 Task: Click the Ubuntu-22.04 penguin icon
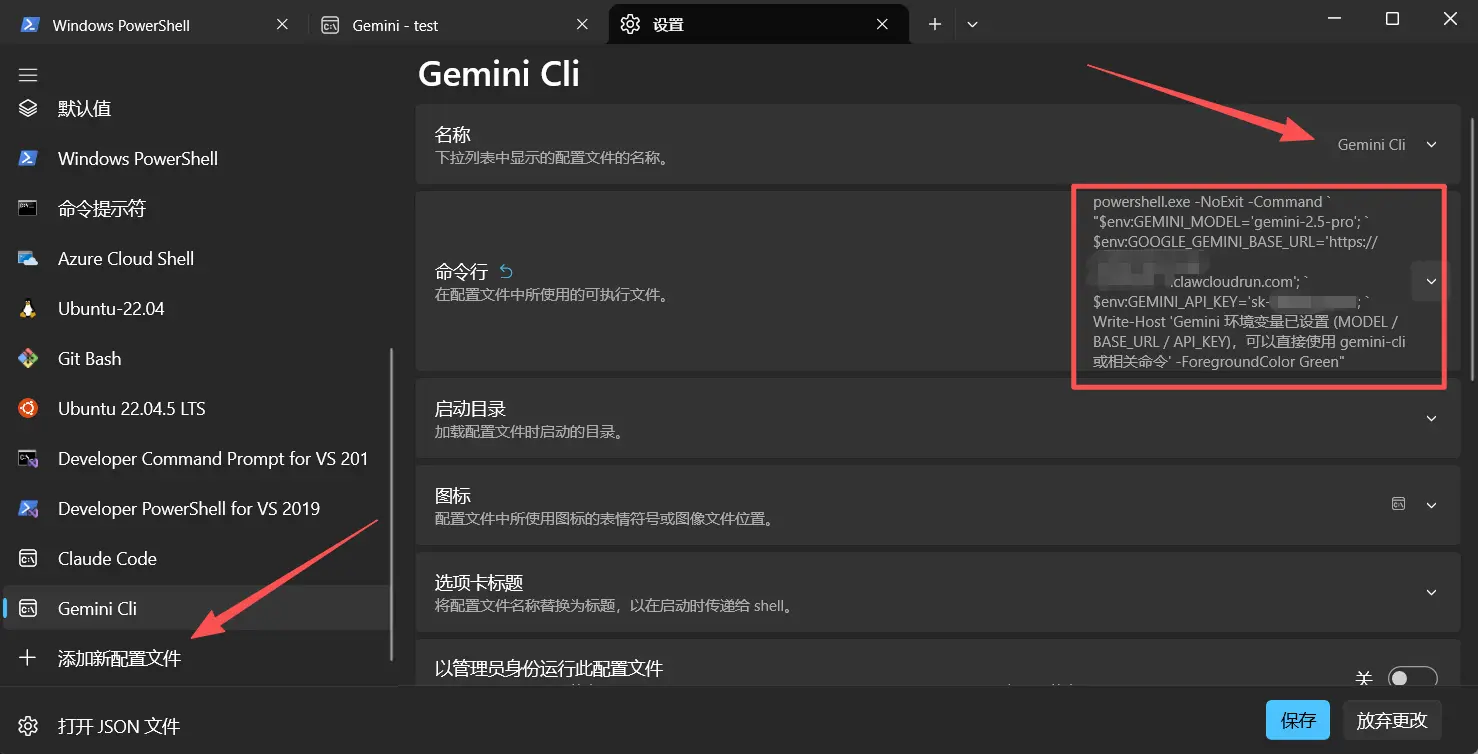tap(28, 309)
